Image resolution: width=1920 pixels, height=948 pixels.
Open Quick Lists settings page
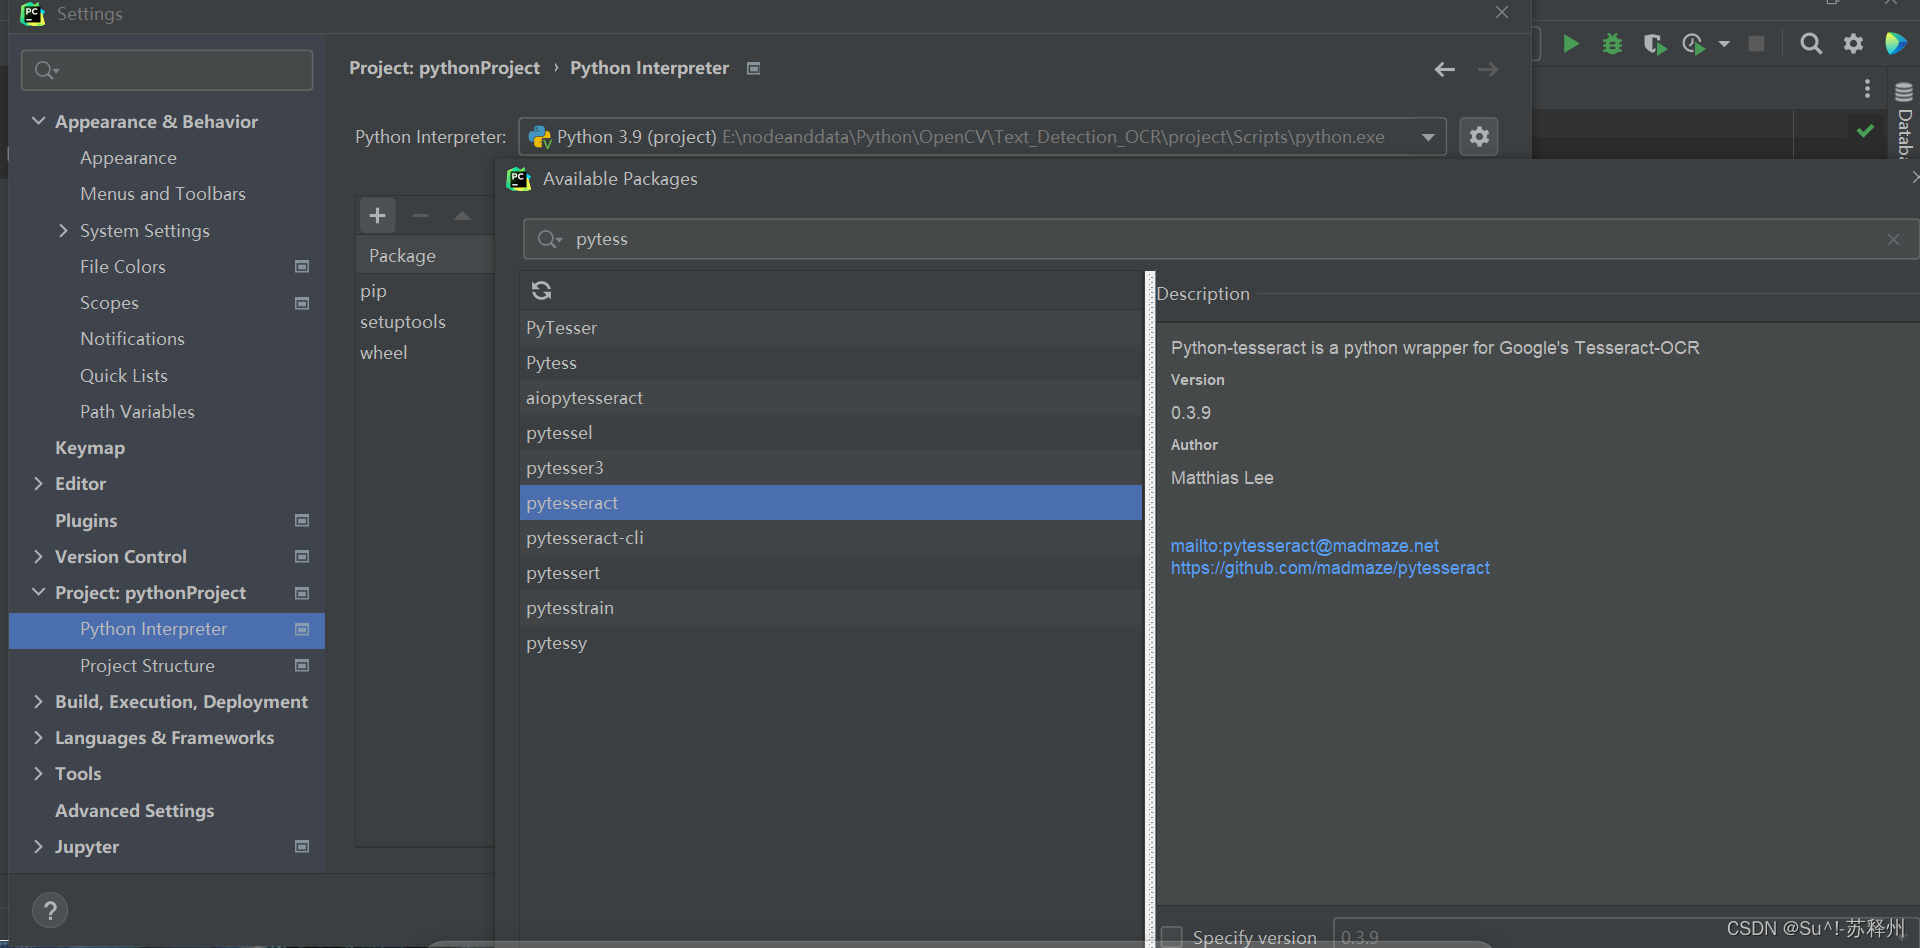coord(124,376)
